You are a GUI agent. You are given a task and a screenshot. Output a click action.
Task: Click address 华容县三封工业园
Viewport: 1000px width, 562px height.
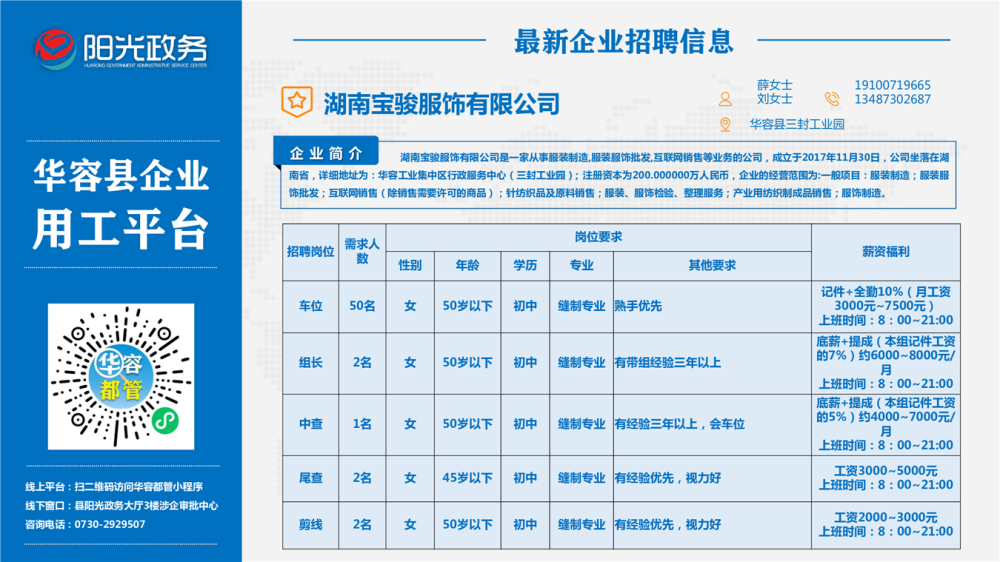[x=797, y=124]
